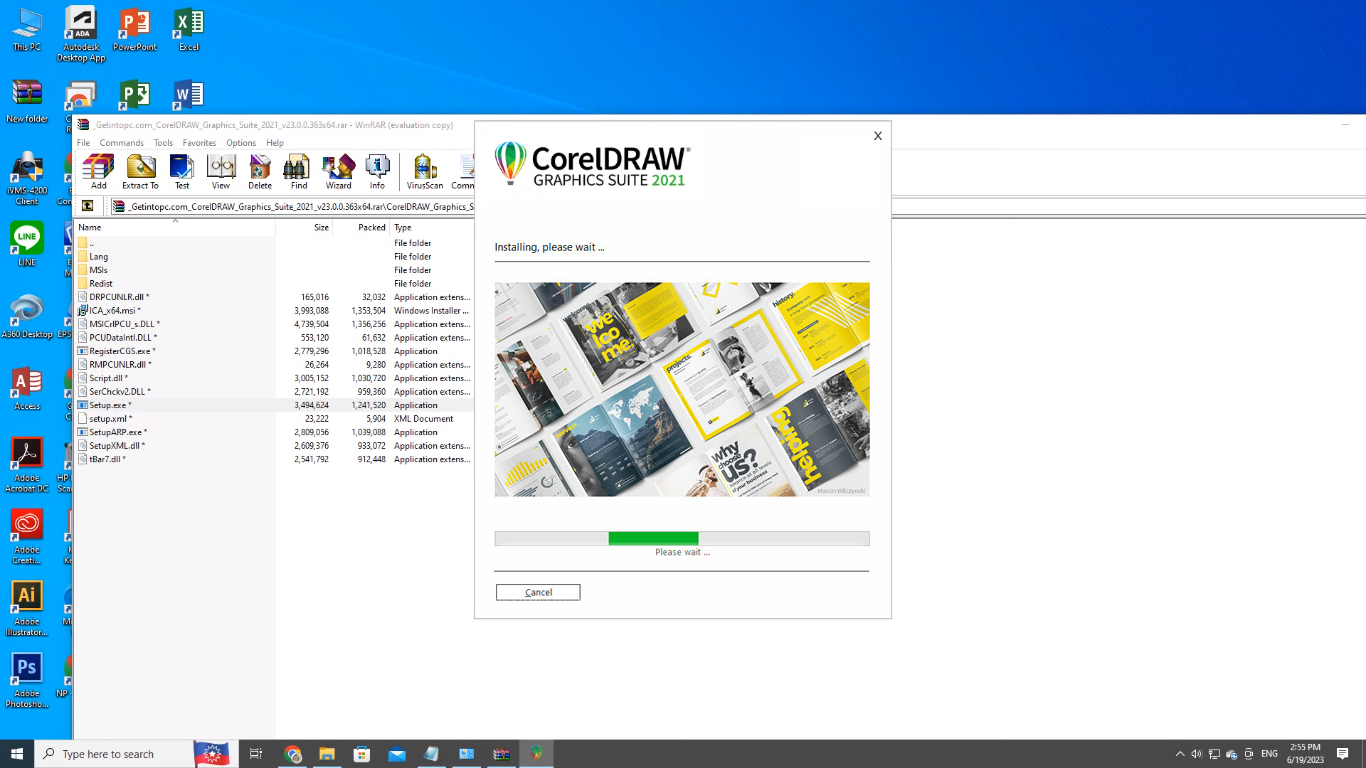Open Excel desktop shortcut

point(188,29)
